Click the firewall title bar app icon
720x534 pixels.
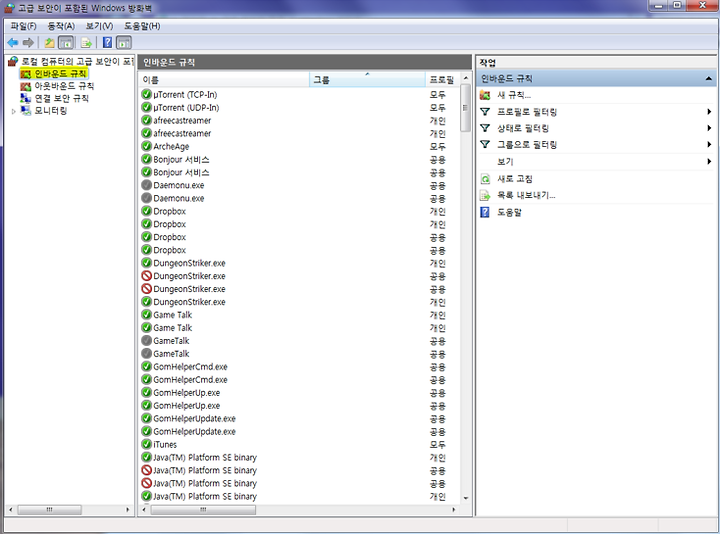coord(9,8)
